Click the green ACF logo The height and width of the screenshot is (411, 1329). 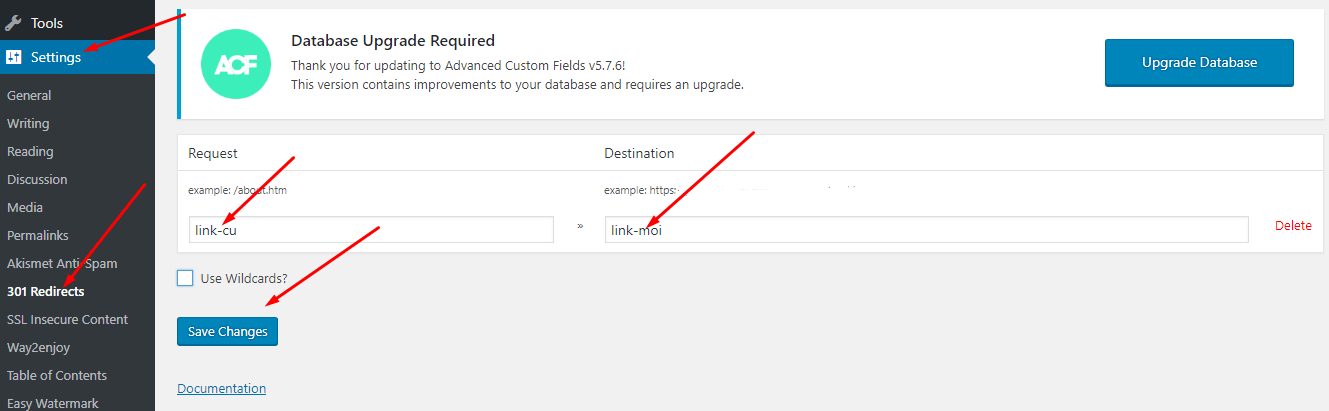pos(229,64)
